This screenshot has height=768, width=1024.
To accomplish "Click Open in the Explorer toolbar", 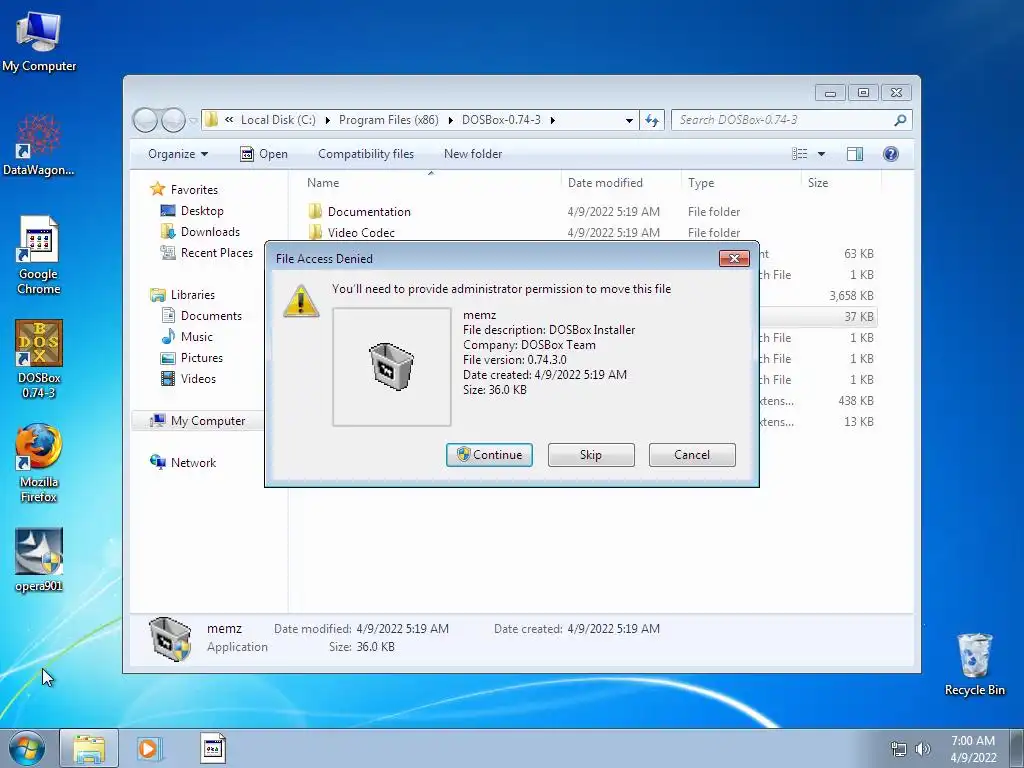I will point(264,154).
